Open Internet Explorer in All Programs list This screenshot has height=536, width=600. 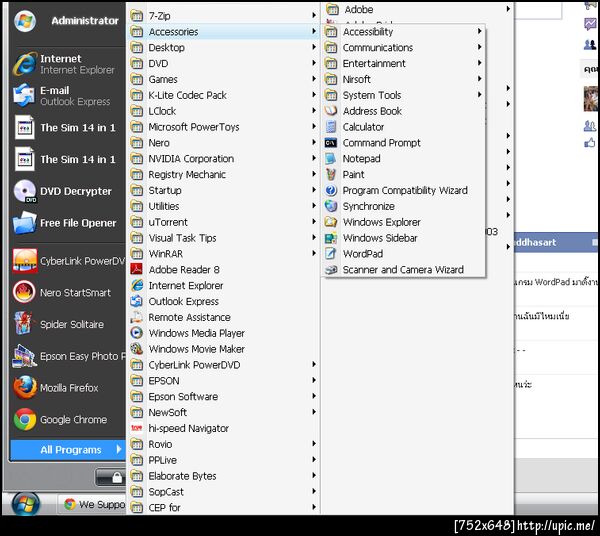223,285
